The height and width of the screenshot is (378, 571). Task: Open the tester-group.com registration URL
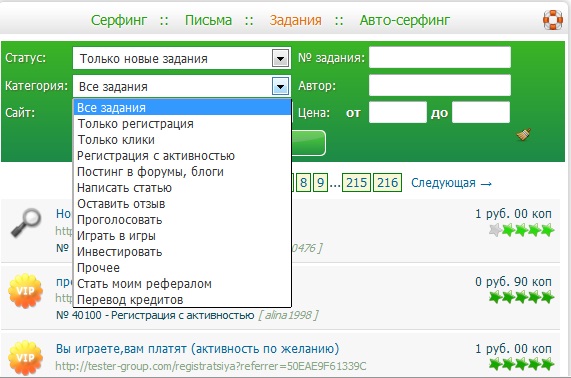click(211, 366)
